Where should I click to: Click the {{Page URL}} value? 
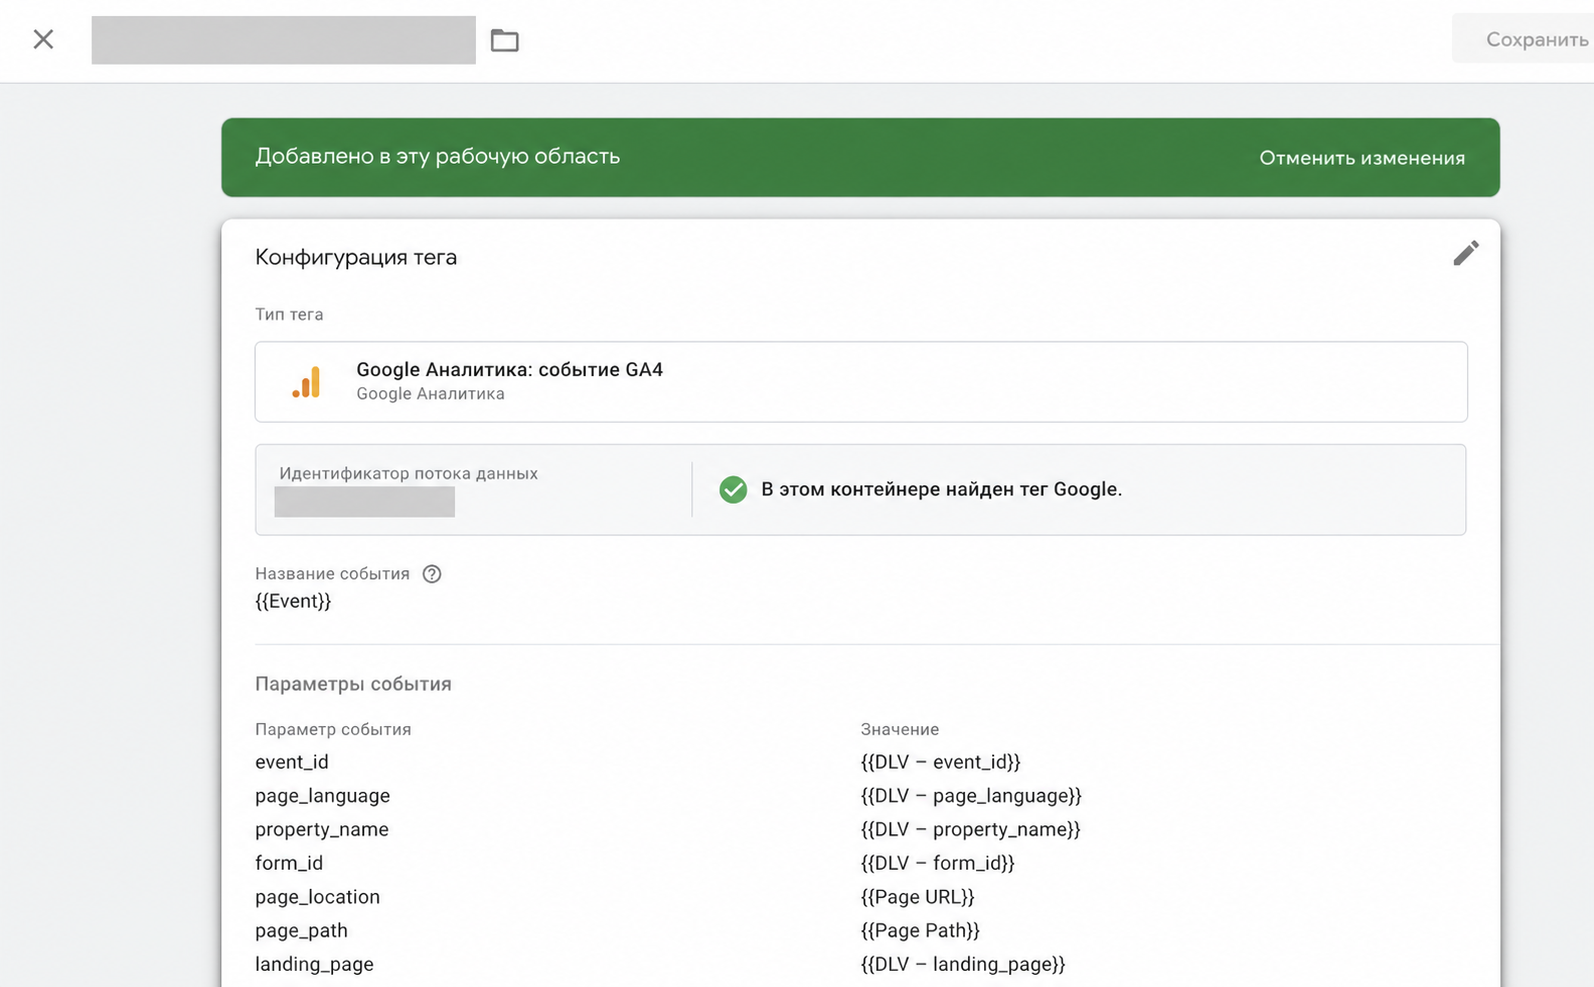tap(917, 897)
